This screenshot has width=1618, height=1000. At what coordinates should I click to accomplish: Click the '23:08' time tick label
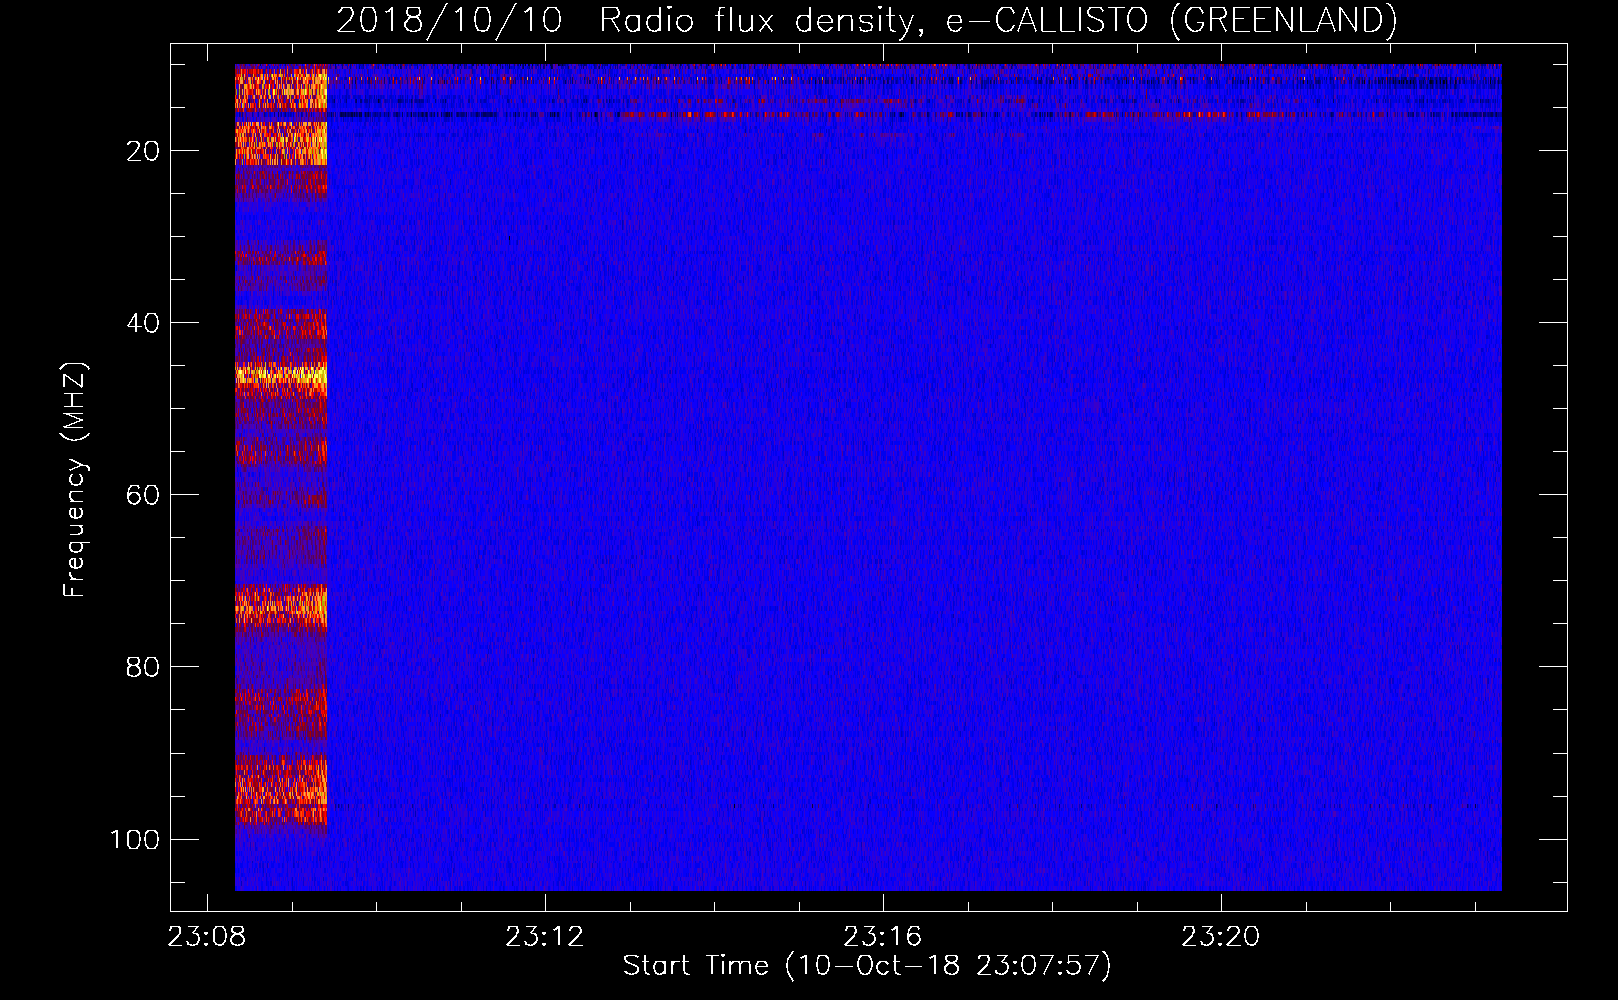pyautogui.click(x=207, y=937)
